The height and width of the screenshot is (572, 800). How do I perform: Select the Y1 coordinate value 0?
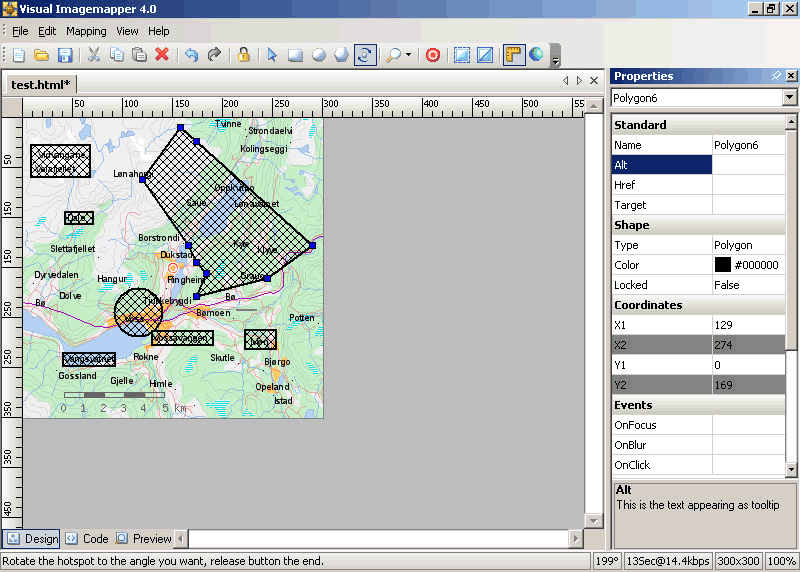pyautogui.click(x=748, y=365)
